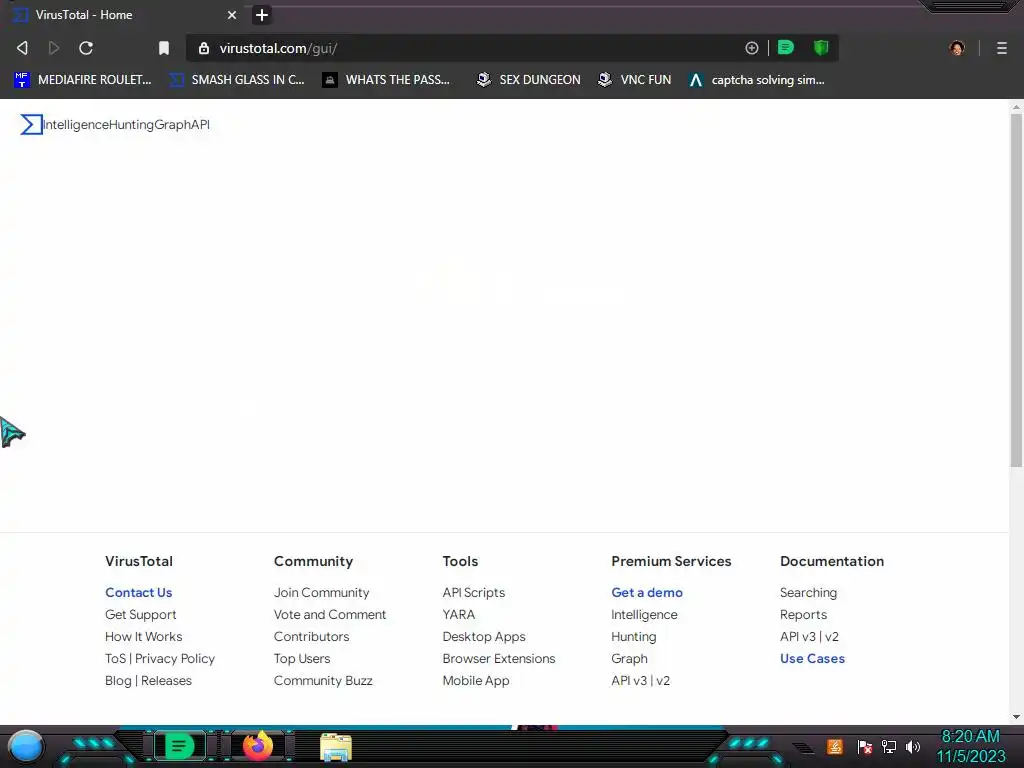Open the WHATS THE PASS... bookmark
The width and height of the screenshot is (1024, 768).
(387, 80)
